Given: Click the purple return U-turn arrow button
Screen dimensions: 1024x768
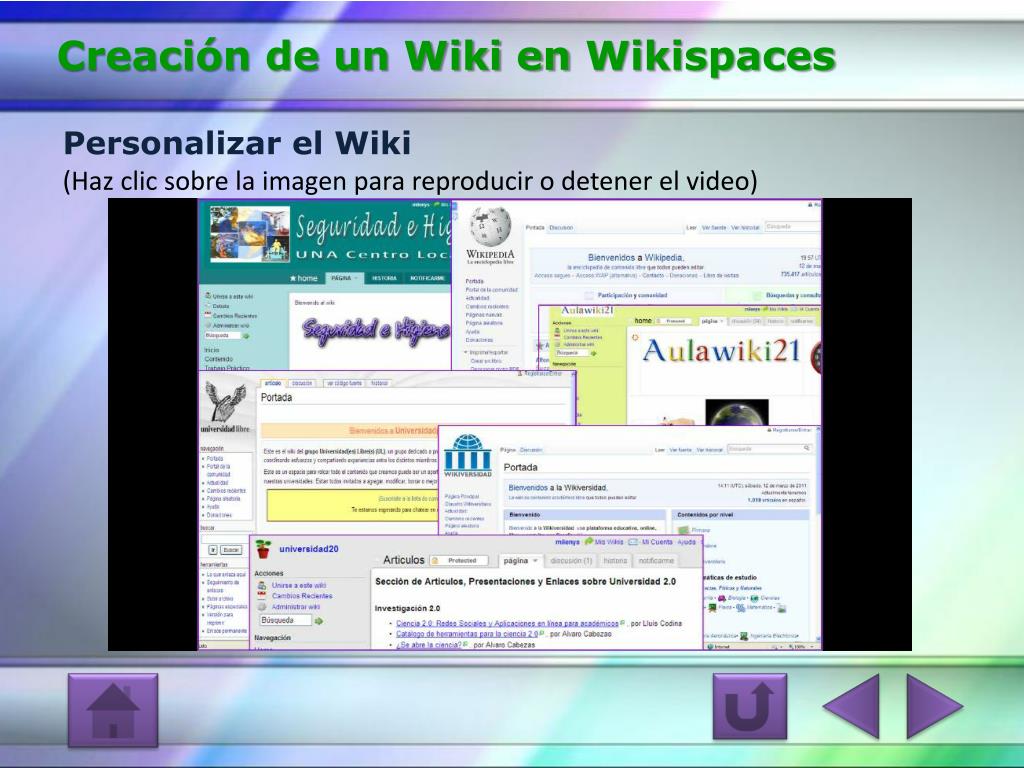Looking at the screenshot, I should coord(749,707).
